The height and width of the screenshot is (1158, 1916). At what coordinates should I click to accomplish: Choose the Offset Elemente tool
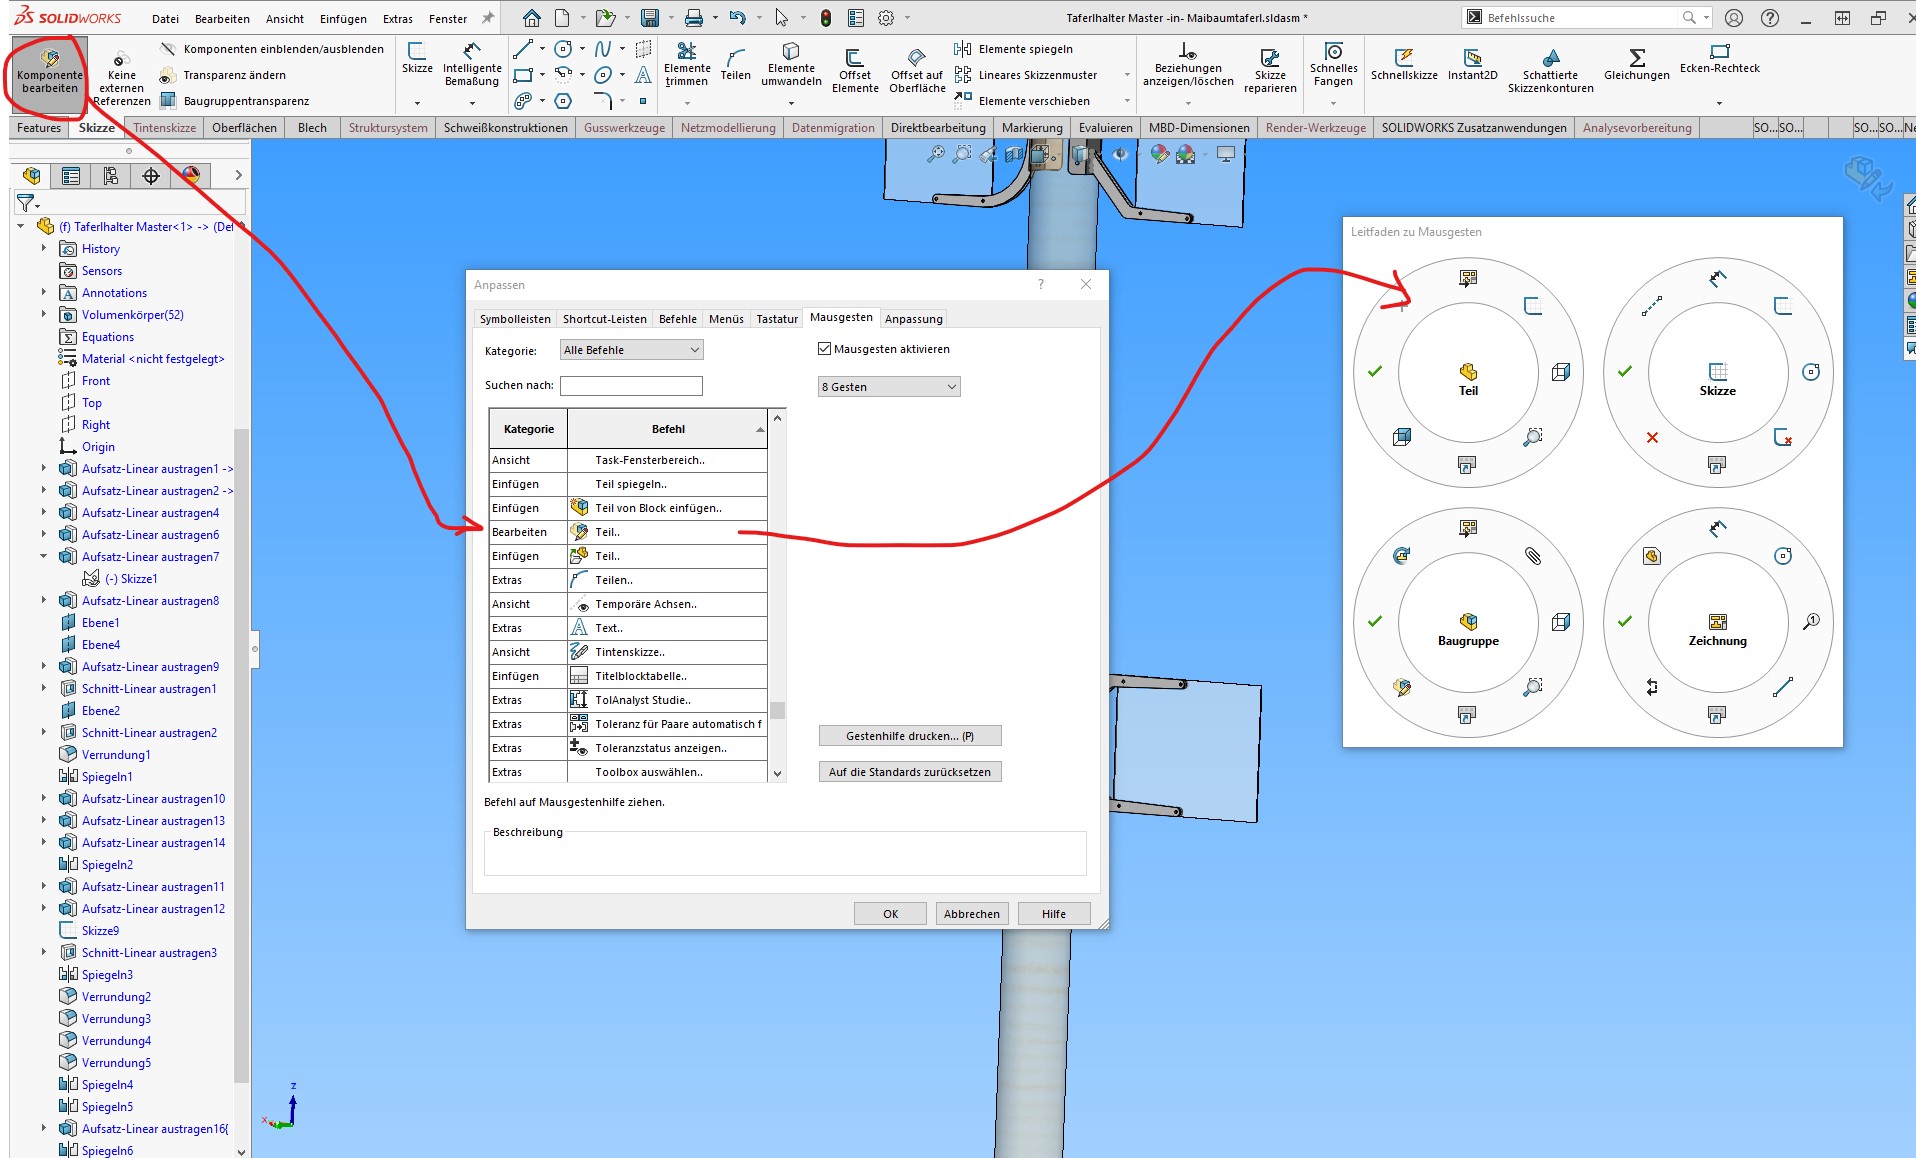click(x=855, y=72)
